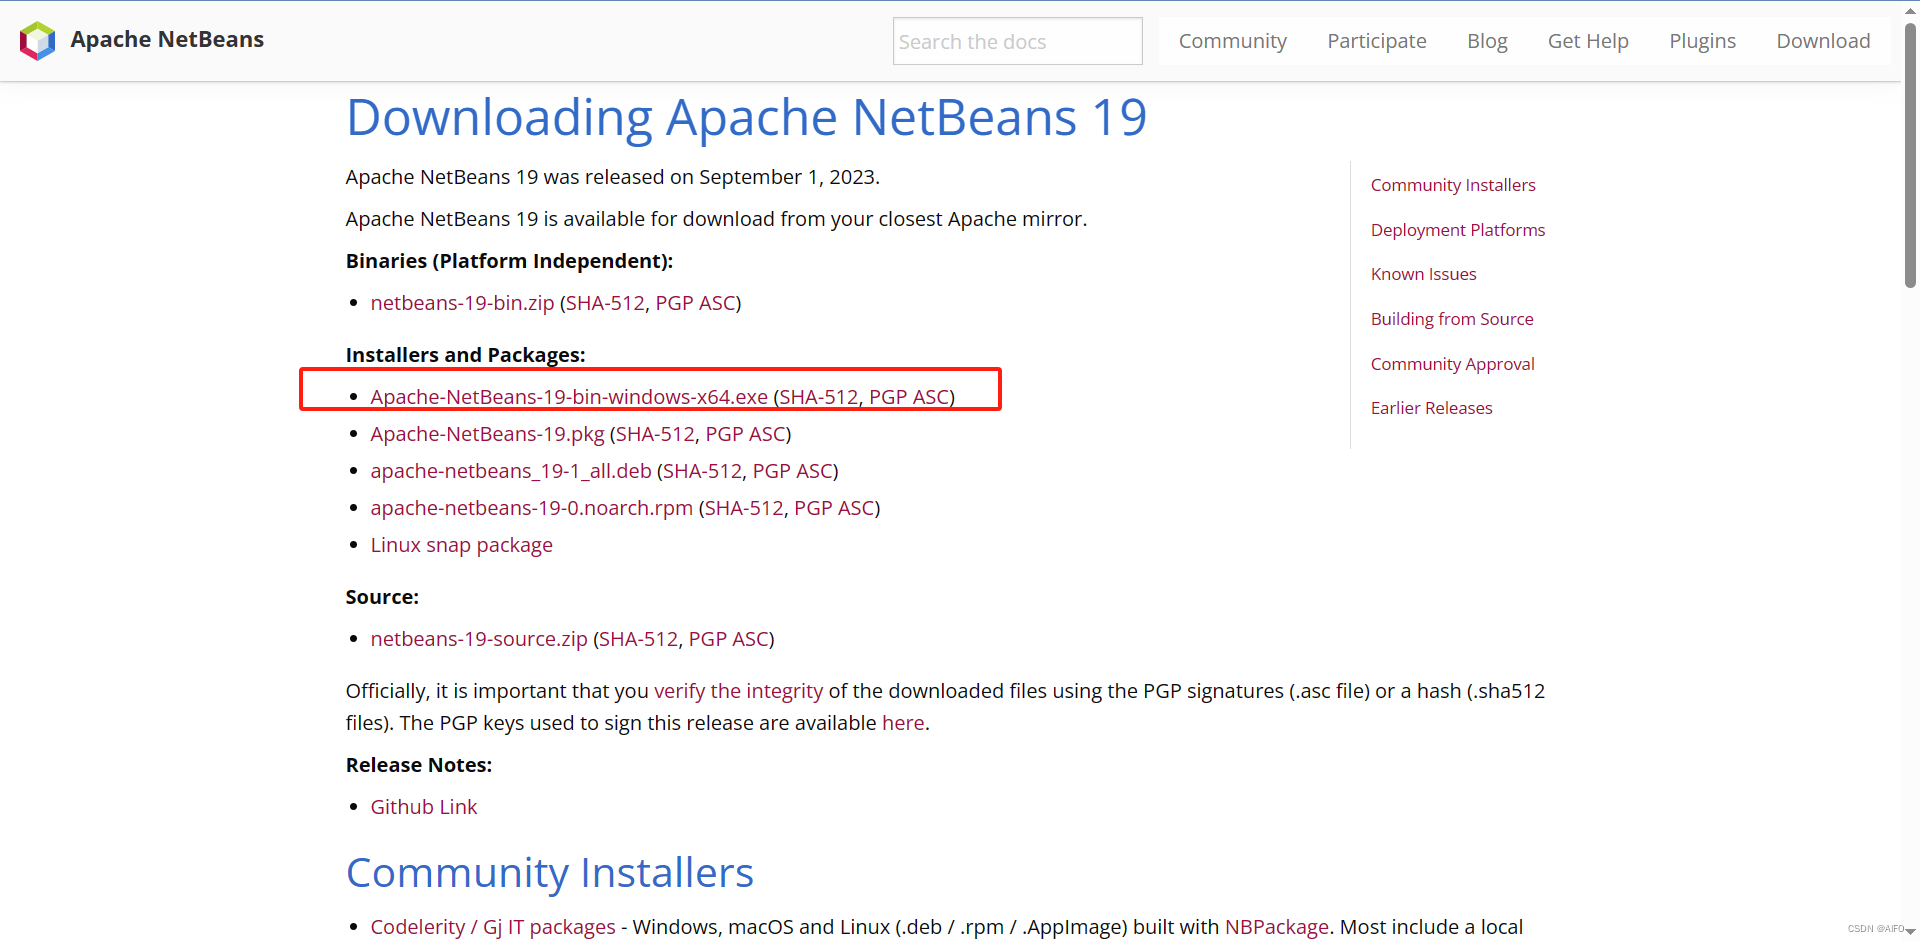
Task: Download Apache-NetBeans-19.pkg installer
Action: (x=487, y=434)
